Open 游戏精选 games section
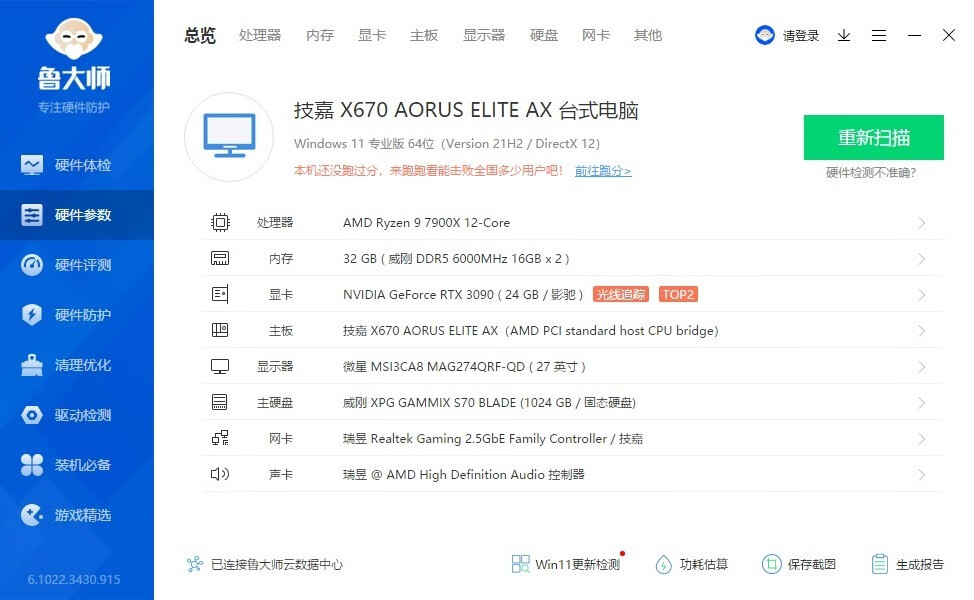The width and height of the screenshot is (974, 600). (x=77, y=515)
